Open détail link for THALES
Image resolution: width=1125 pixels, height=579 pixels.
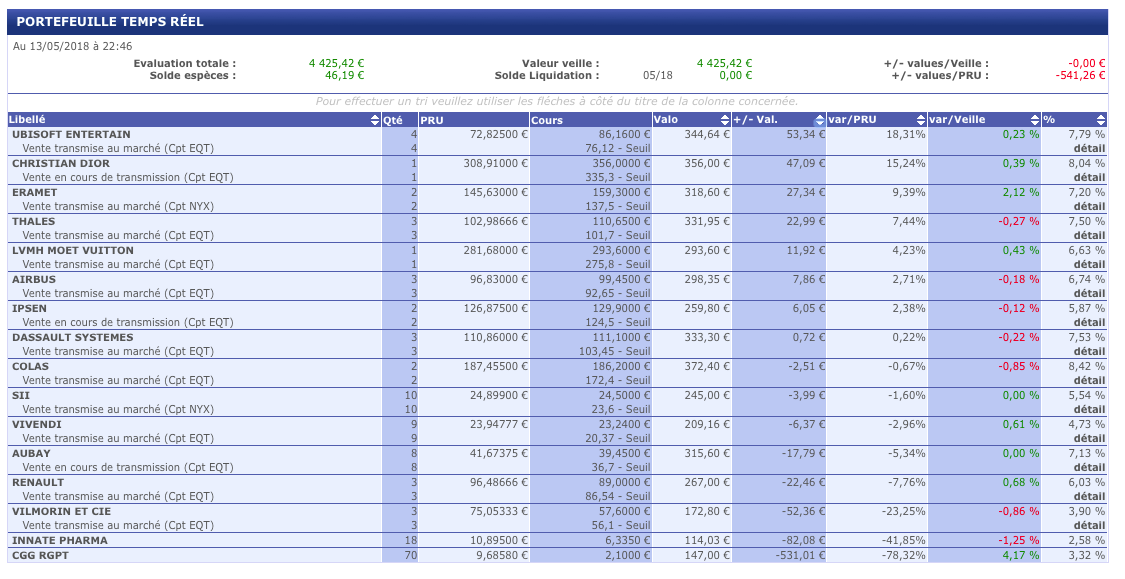point(1089,235)
